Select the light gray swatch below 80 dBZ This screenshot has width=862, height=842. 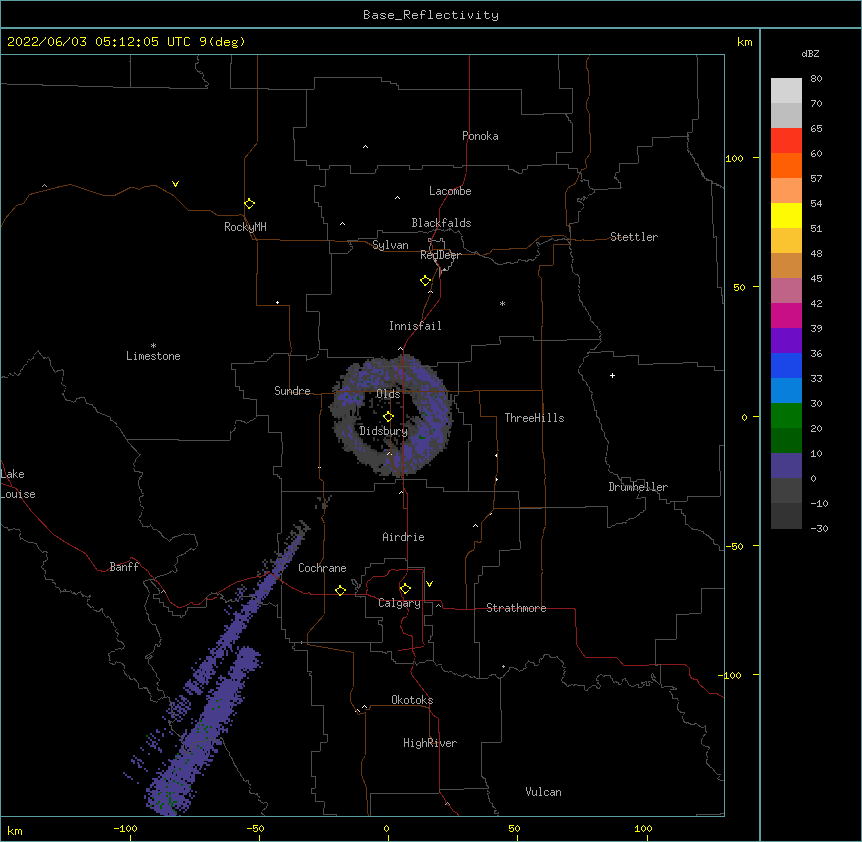point(786,90)
